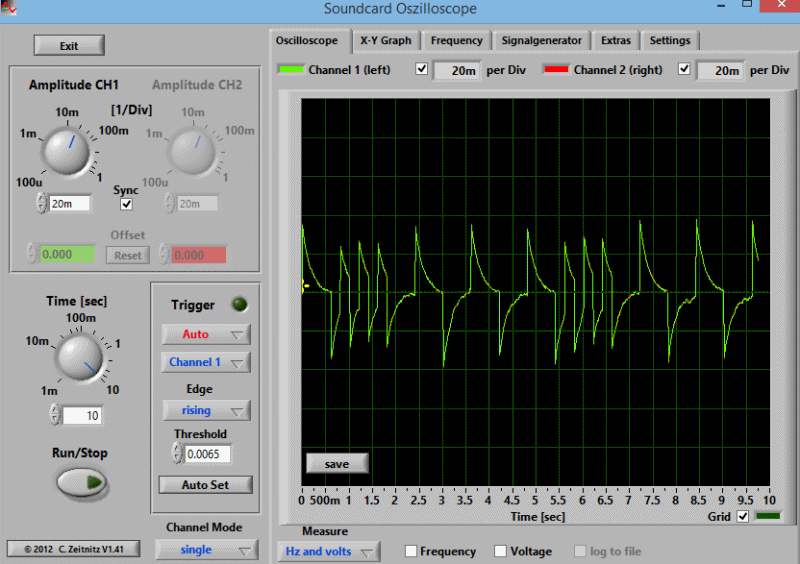Click the green CH1 offset stepper arrows
The height and width of the screenshot is (564, 800).
pyautogui.click(x=32, y=253)
